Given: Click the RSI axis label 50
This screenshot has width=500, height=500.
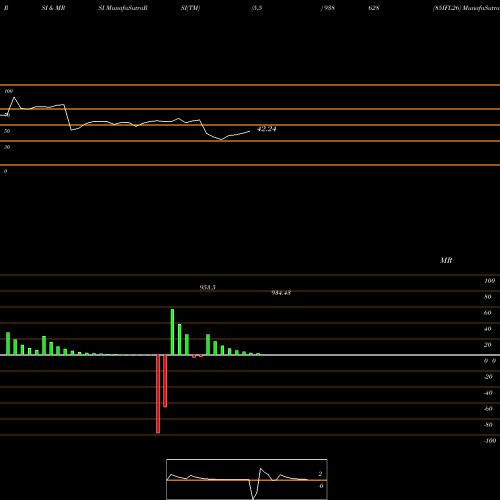Looking at the screenshot, I should [7, 131].
